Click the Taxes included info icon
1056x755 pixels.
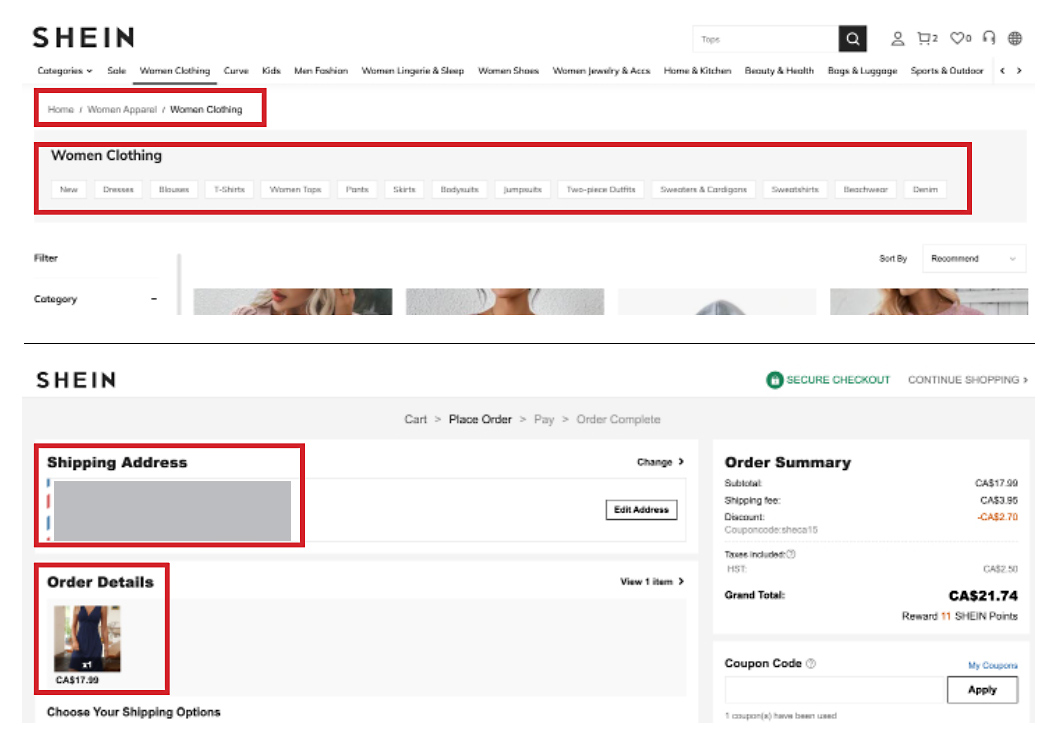[791, 554]
